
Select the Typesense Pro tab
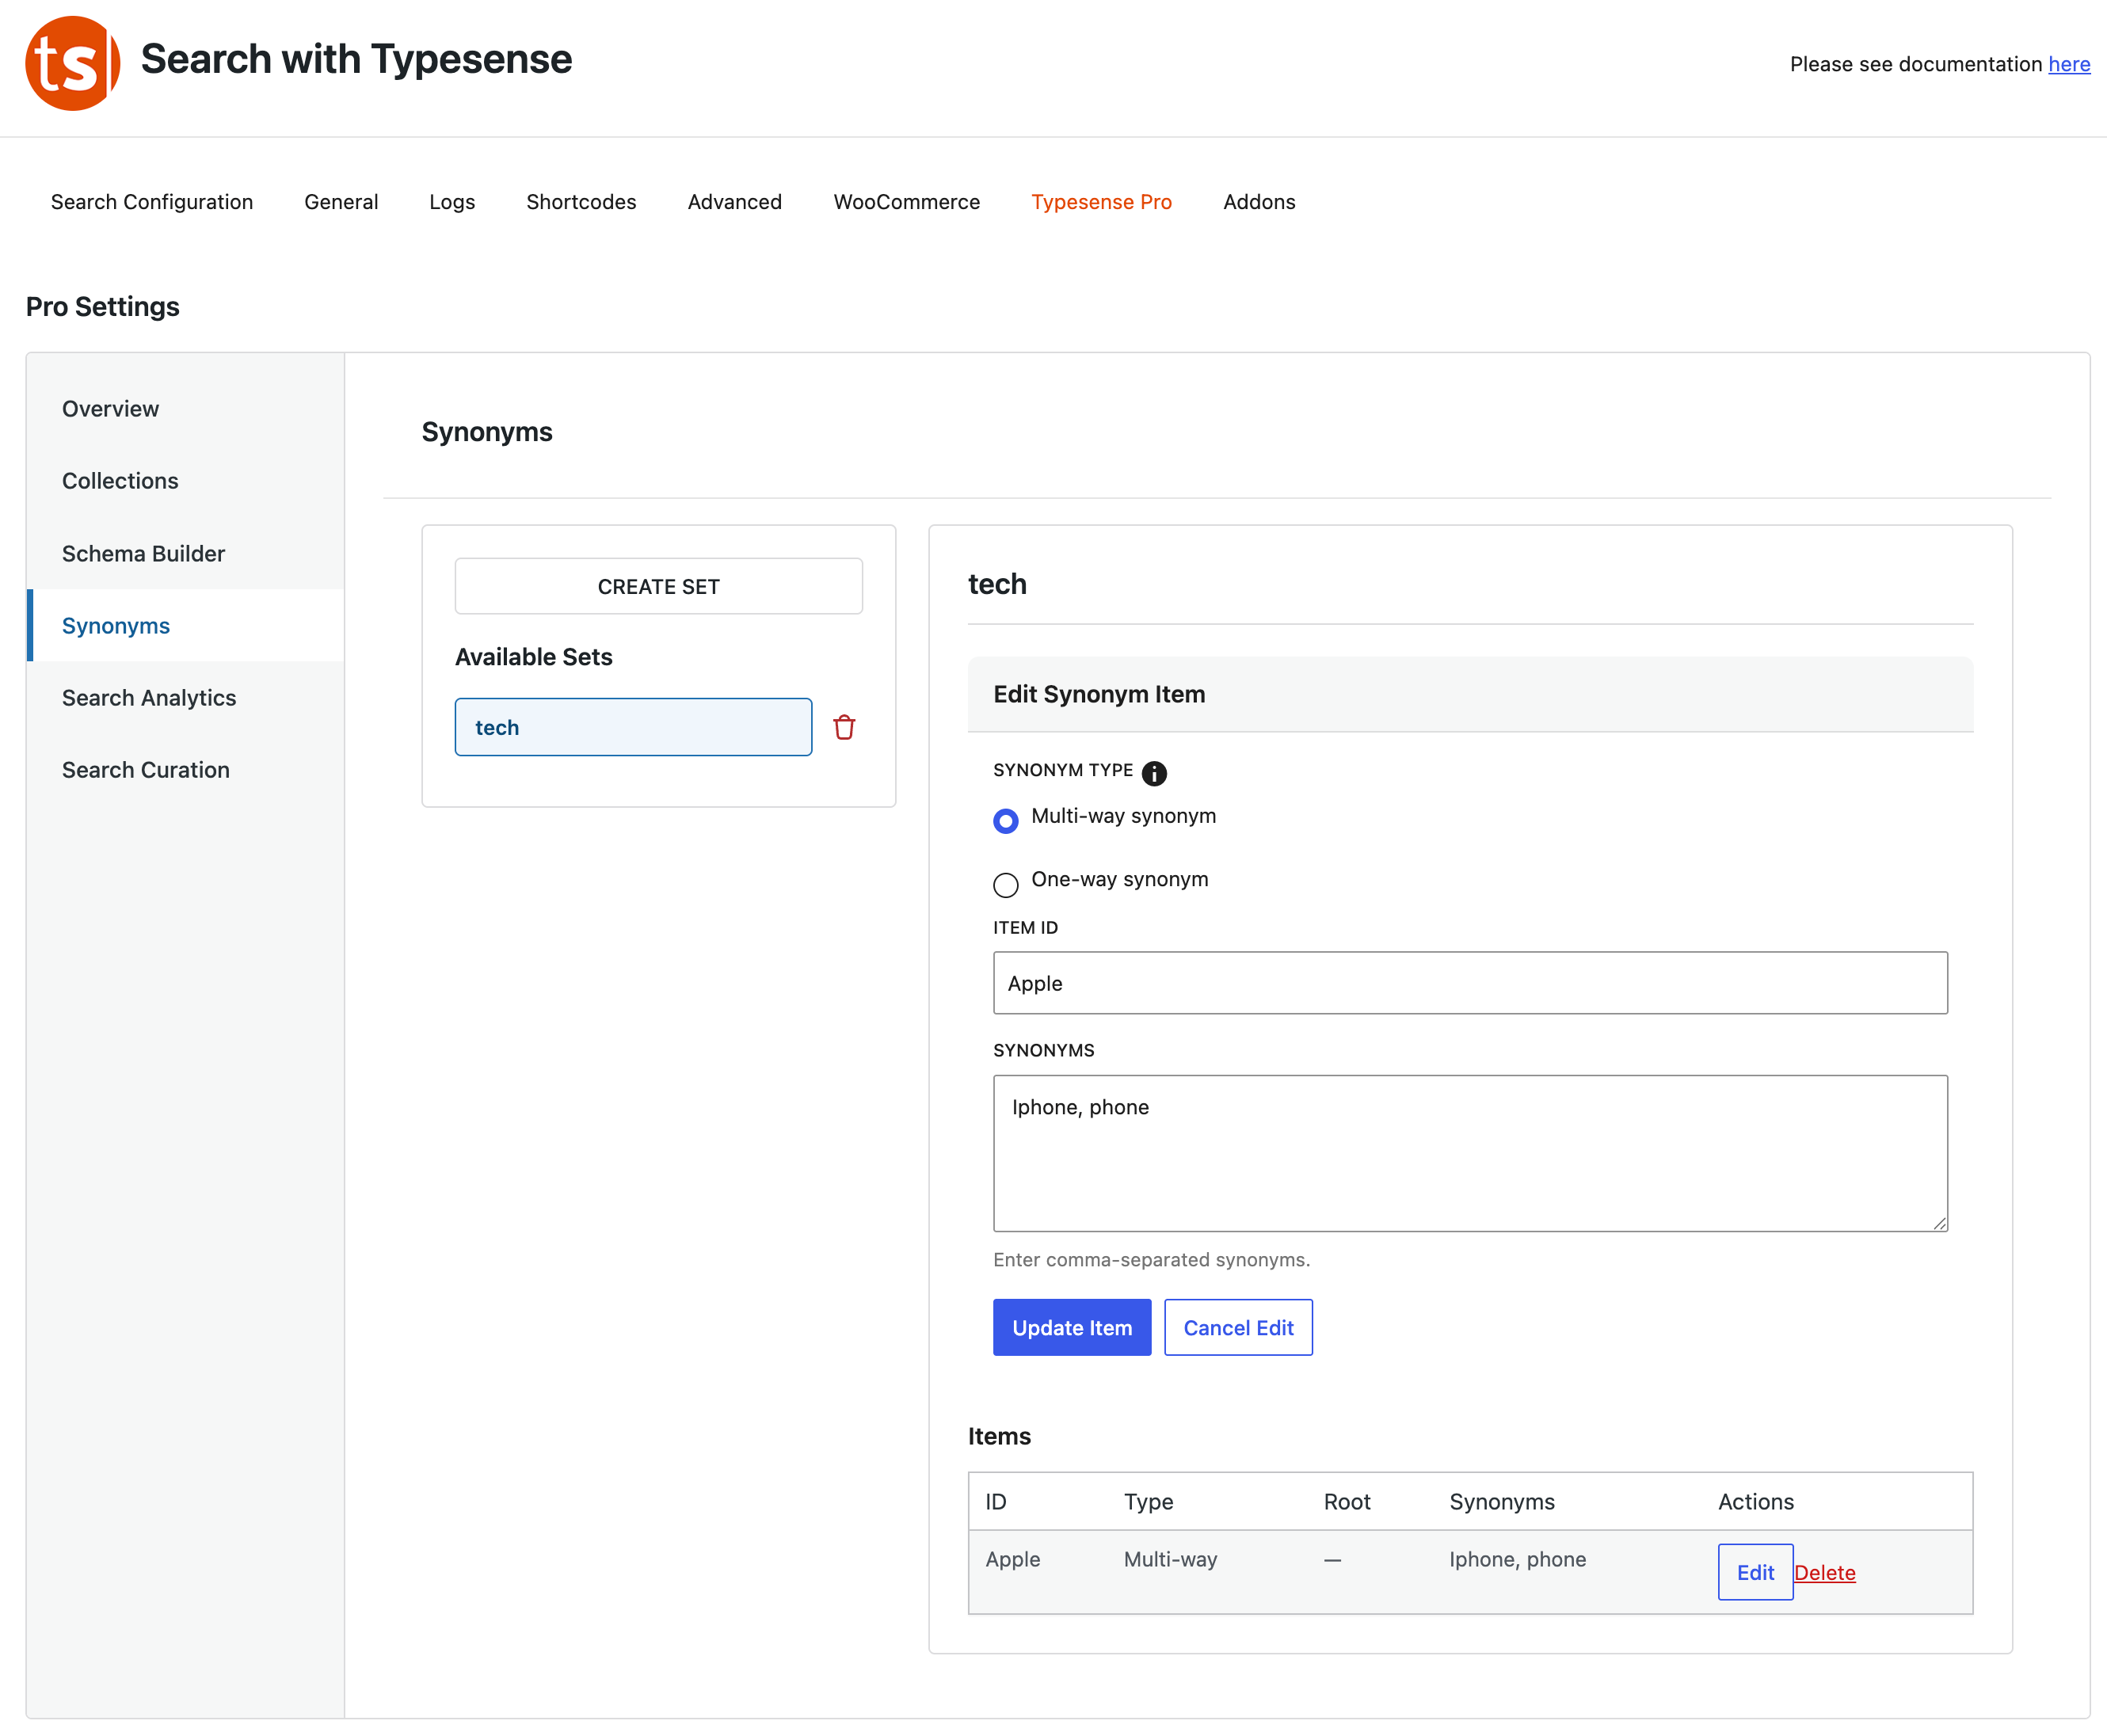[1102, 202]
